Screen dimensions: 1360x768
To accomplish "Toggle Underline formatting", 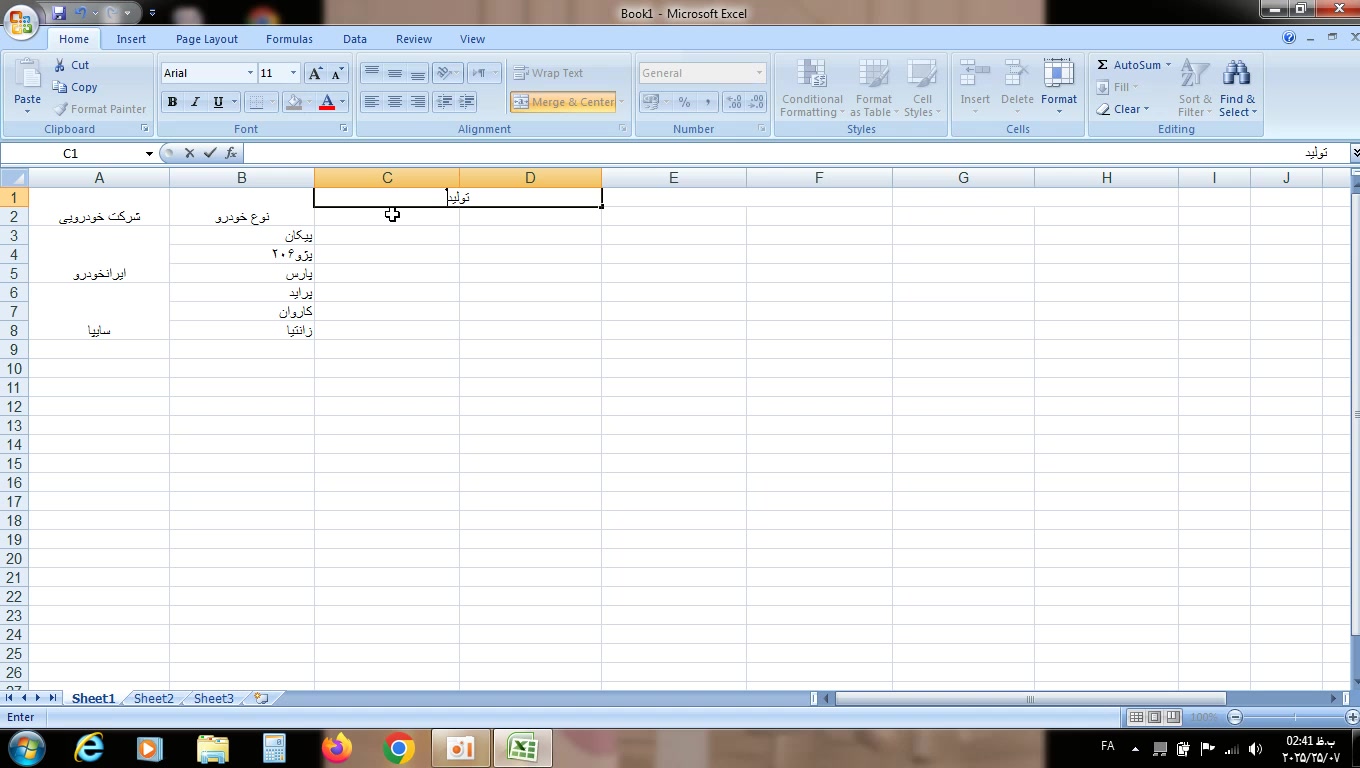I will [218, 102].
